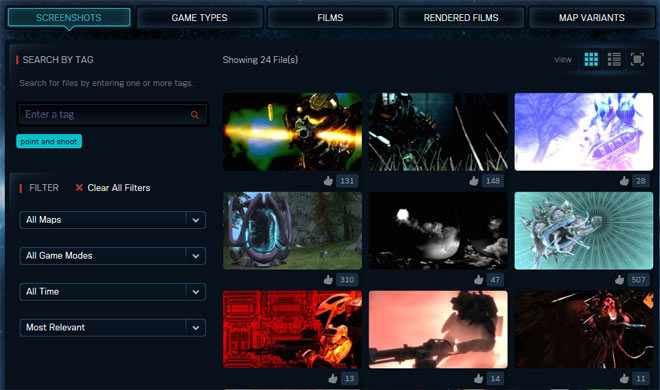Screen dimensions: 660x390
Task: Like the screenshot with 131 likes
Action: [328, 181]
